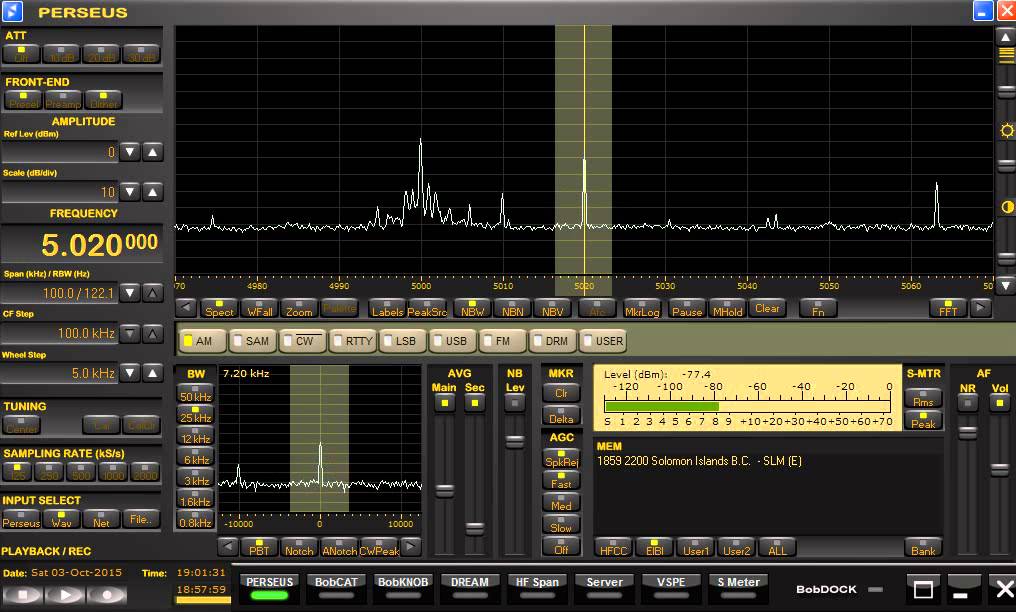Toggle NBW noise blanker
The width and height of the screenshot is (1016, 612).
click(472, 308)
